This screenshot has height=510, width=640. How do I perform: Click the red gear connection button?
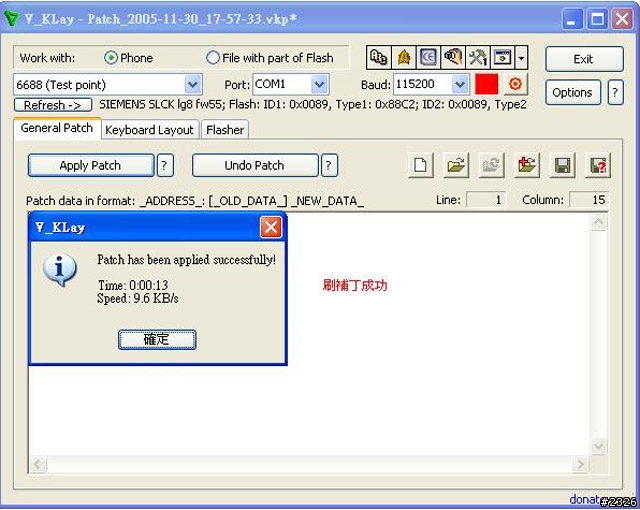tap(516, 84)
